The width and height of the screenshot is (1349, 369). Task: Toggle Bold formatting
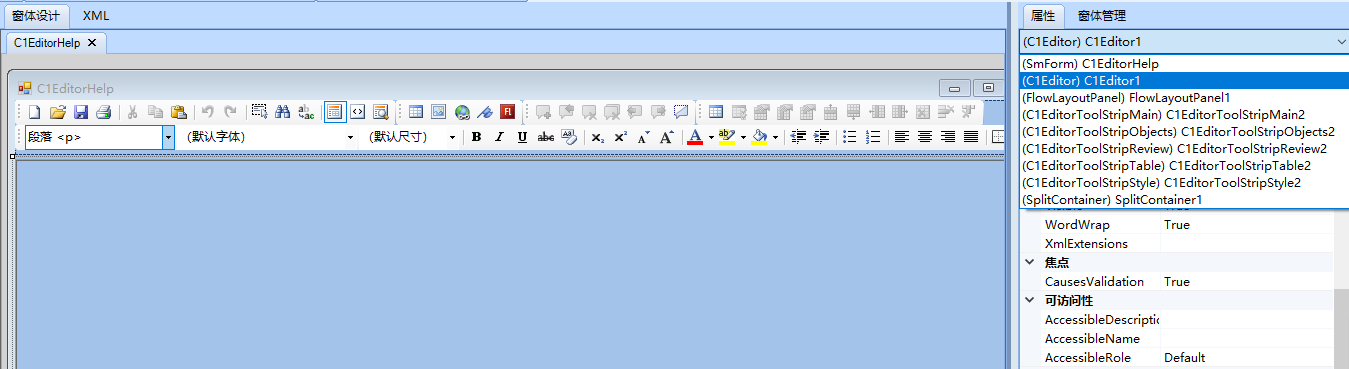point(476,137)
